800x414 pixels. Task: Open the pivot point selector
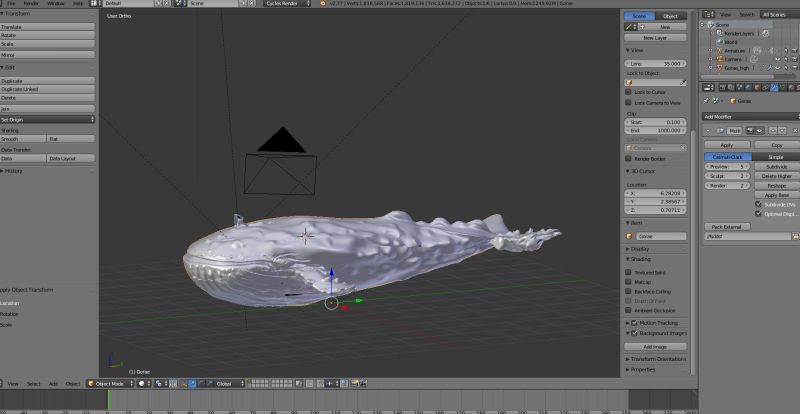coord(159,383)
